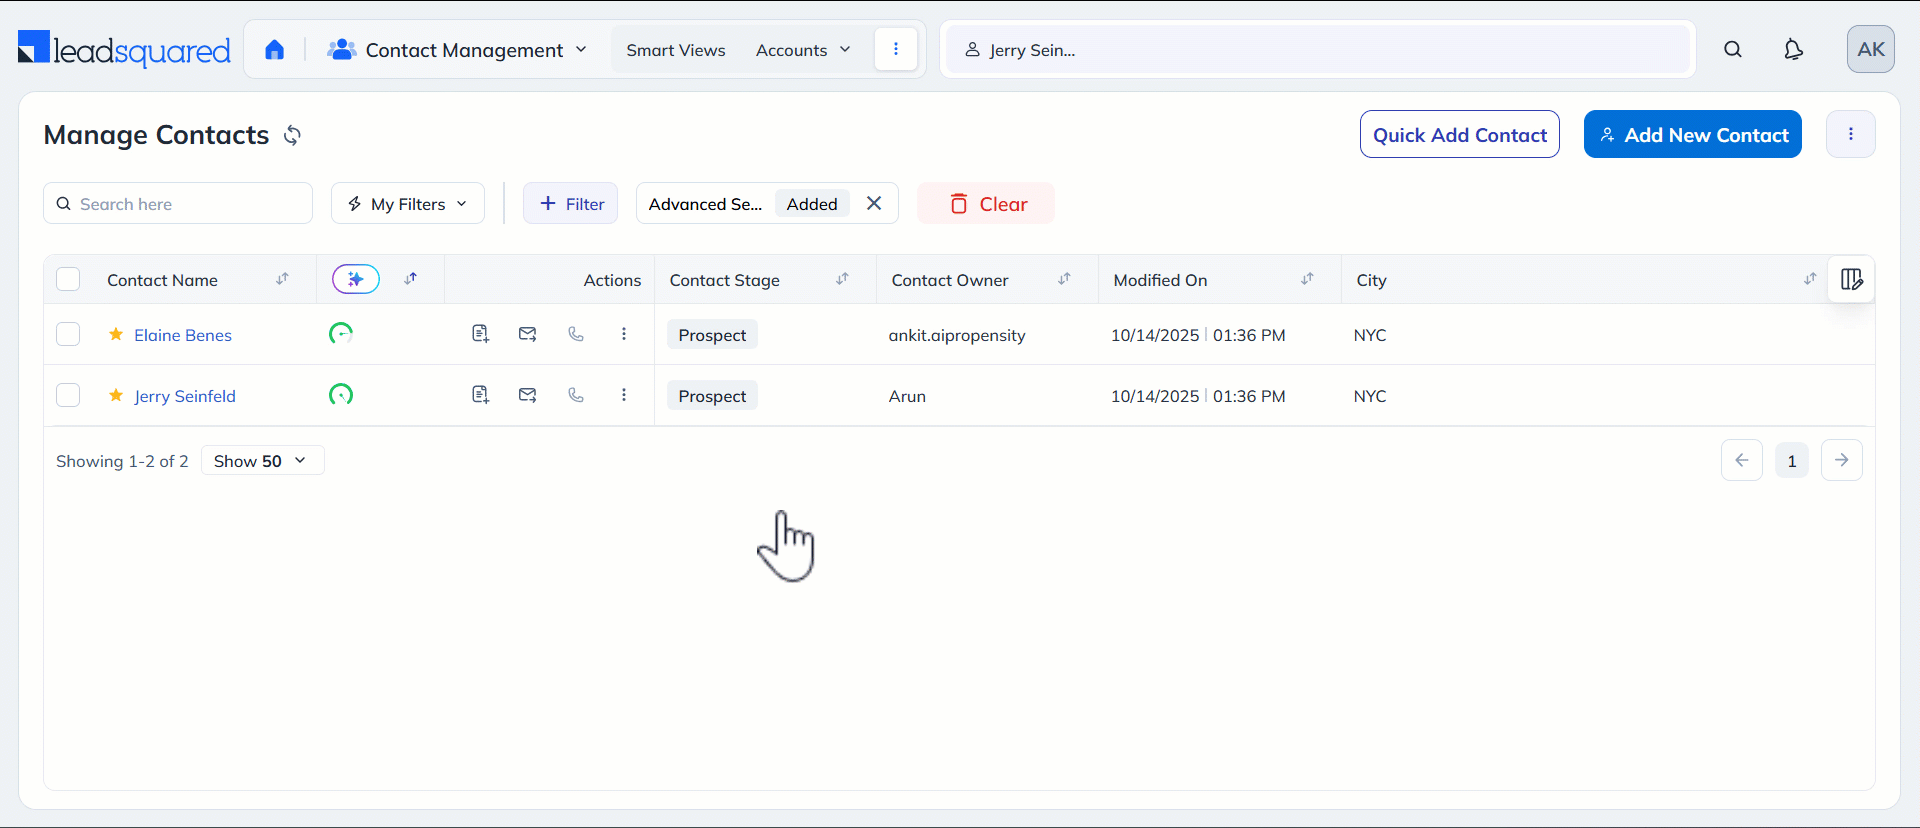The width and height of the screenshot is (1920, 828).
Task: Send email to Elaine Benes
Action: (528, 334)
